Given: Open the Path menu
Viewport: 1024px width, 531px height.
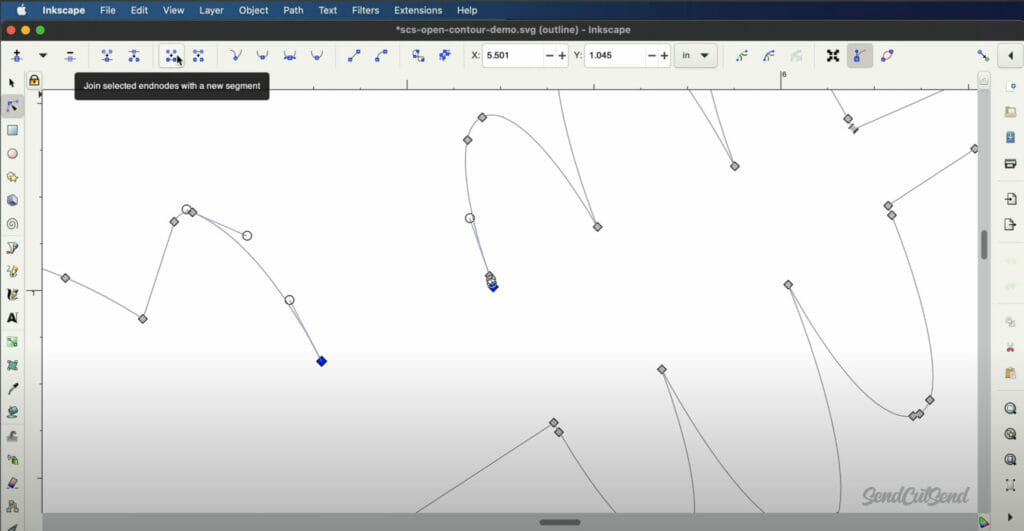Looking at the screenshot, I should (293, 10).
